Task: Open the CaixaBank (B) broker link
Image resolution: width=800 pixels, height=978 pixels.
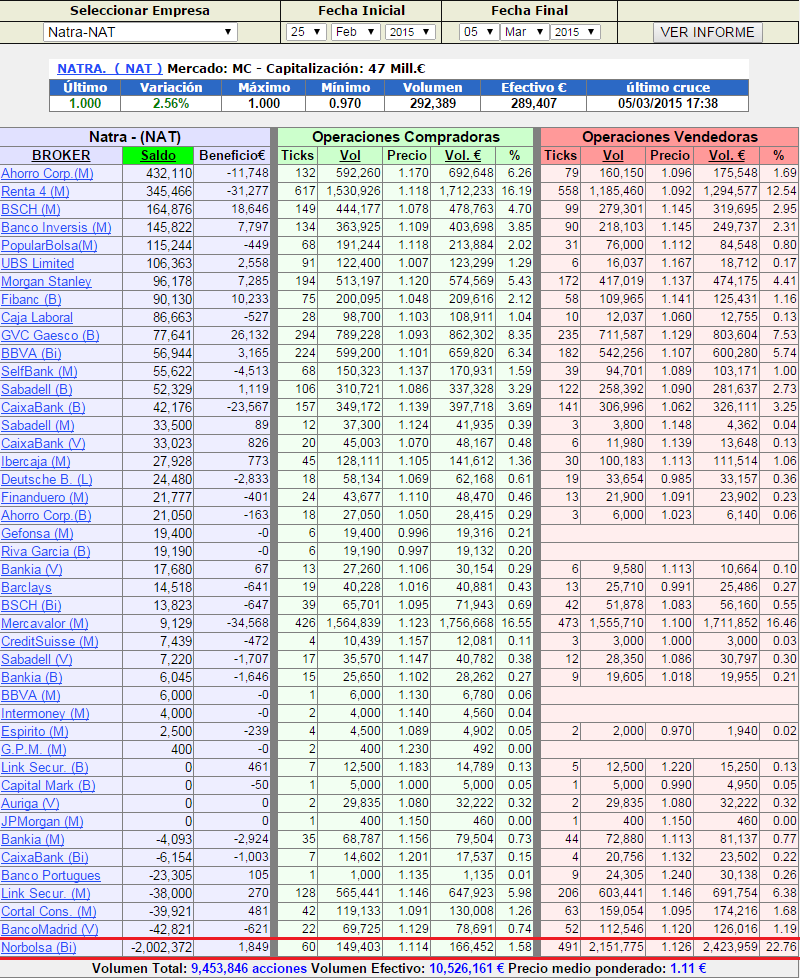Action: [43, 408]
